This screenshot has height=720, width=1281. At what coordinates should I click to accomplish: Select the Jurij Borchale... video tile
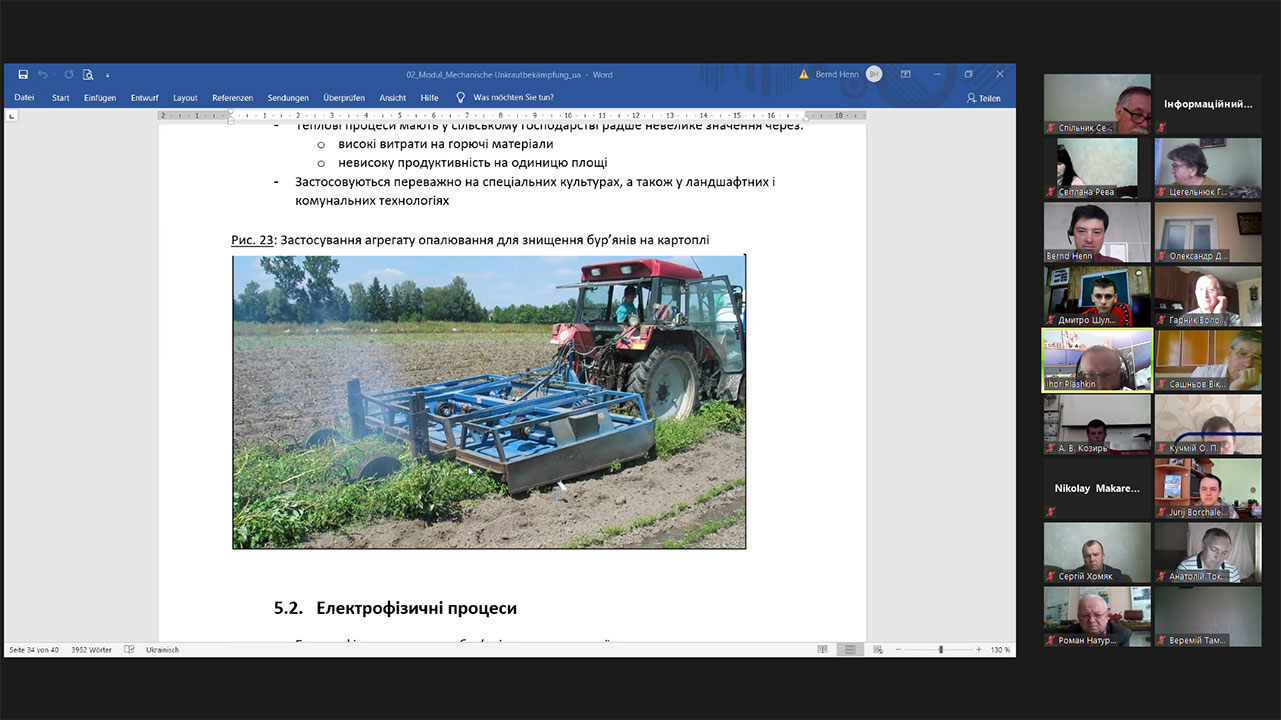coord(1208,488)
